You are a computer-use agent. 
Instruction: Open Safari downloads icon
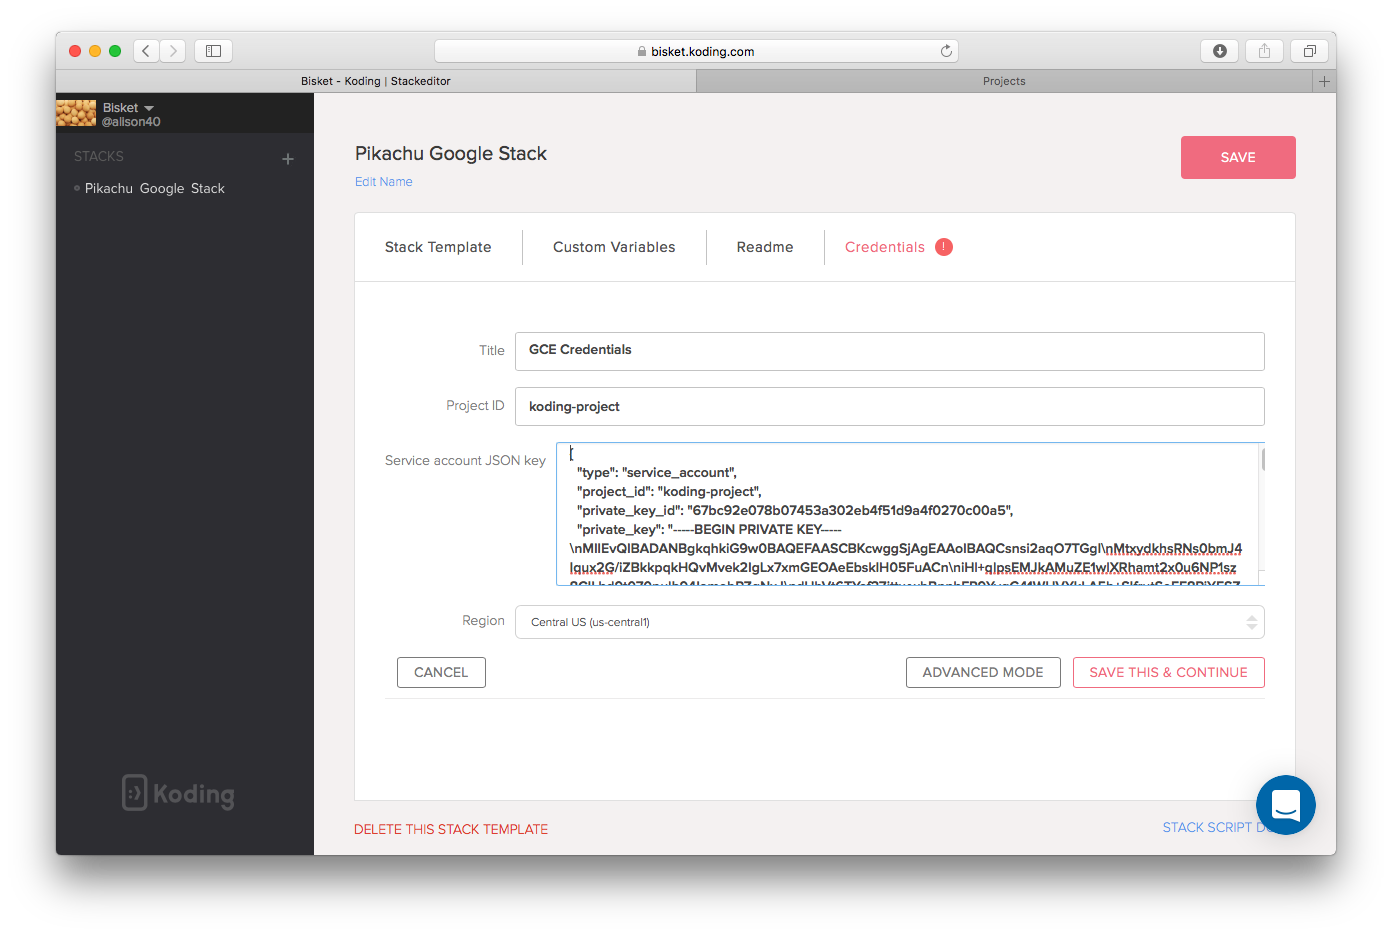pyautogui.click(x=1219, y=51)
